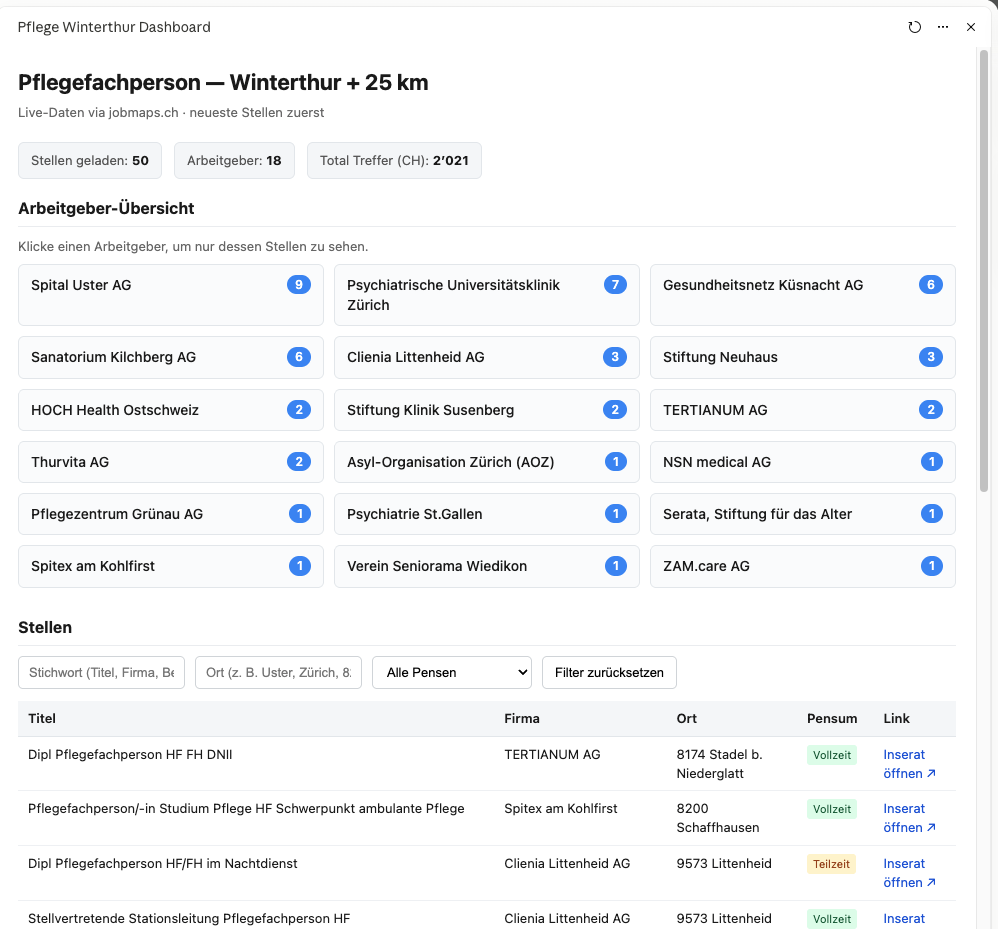Choose the Sanatorium Kilchberg AG card
Image resolution: width=998 pixels, height=929 pixels.
pyautogui.click(x=171, y=358)
